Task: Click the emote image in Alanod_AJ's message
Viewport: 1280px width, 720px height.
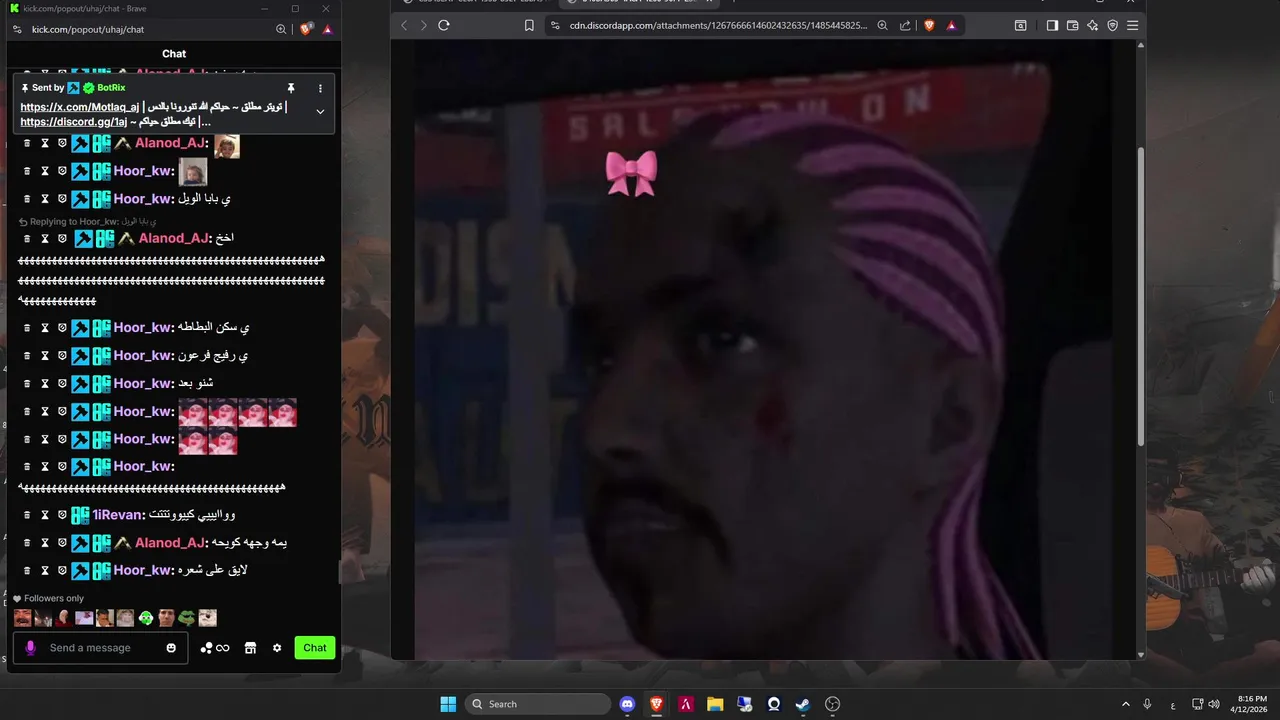Action: 227,146
